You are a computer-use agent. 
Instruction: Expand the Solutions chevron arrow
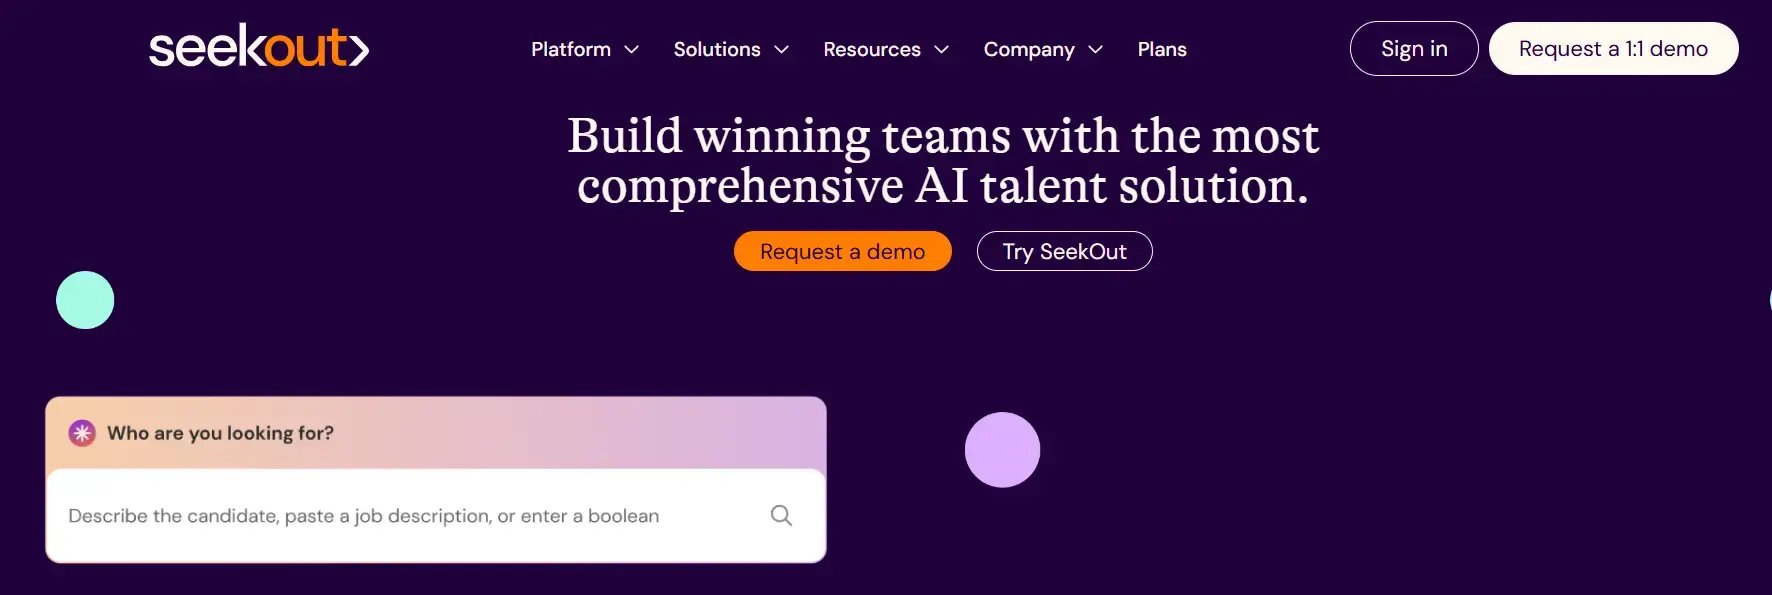pos(781,49)
